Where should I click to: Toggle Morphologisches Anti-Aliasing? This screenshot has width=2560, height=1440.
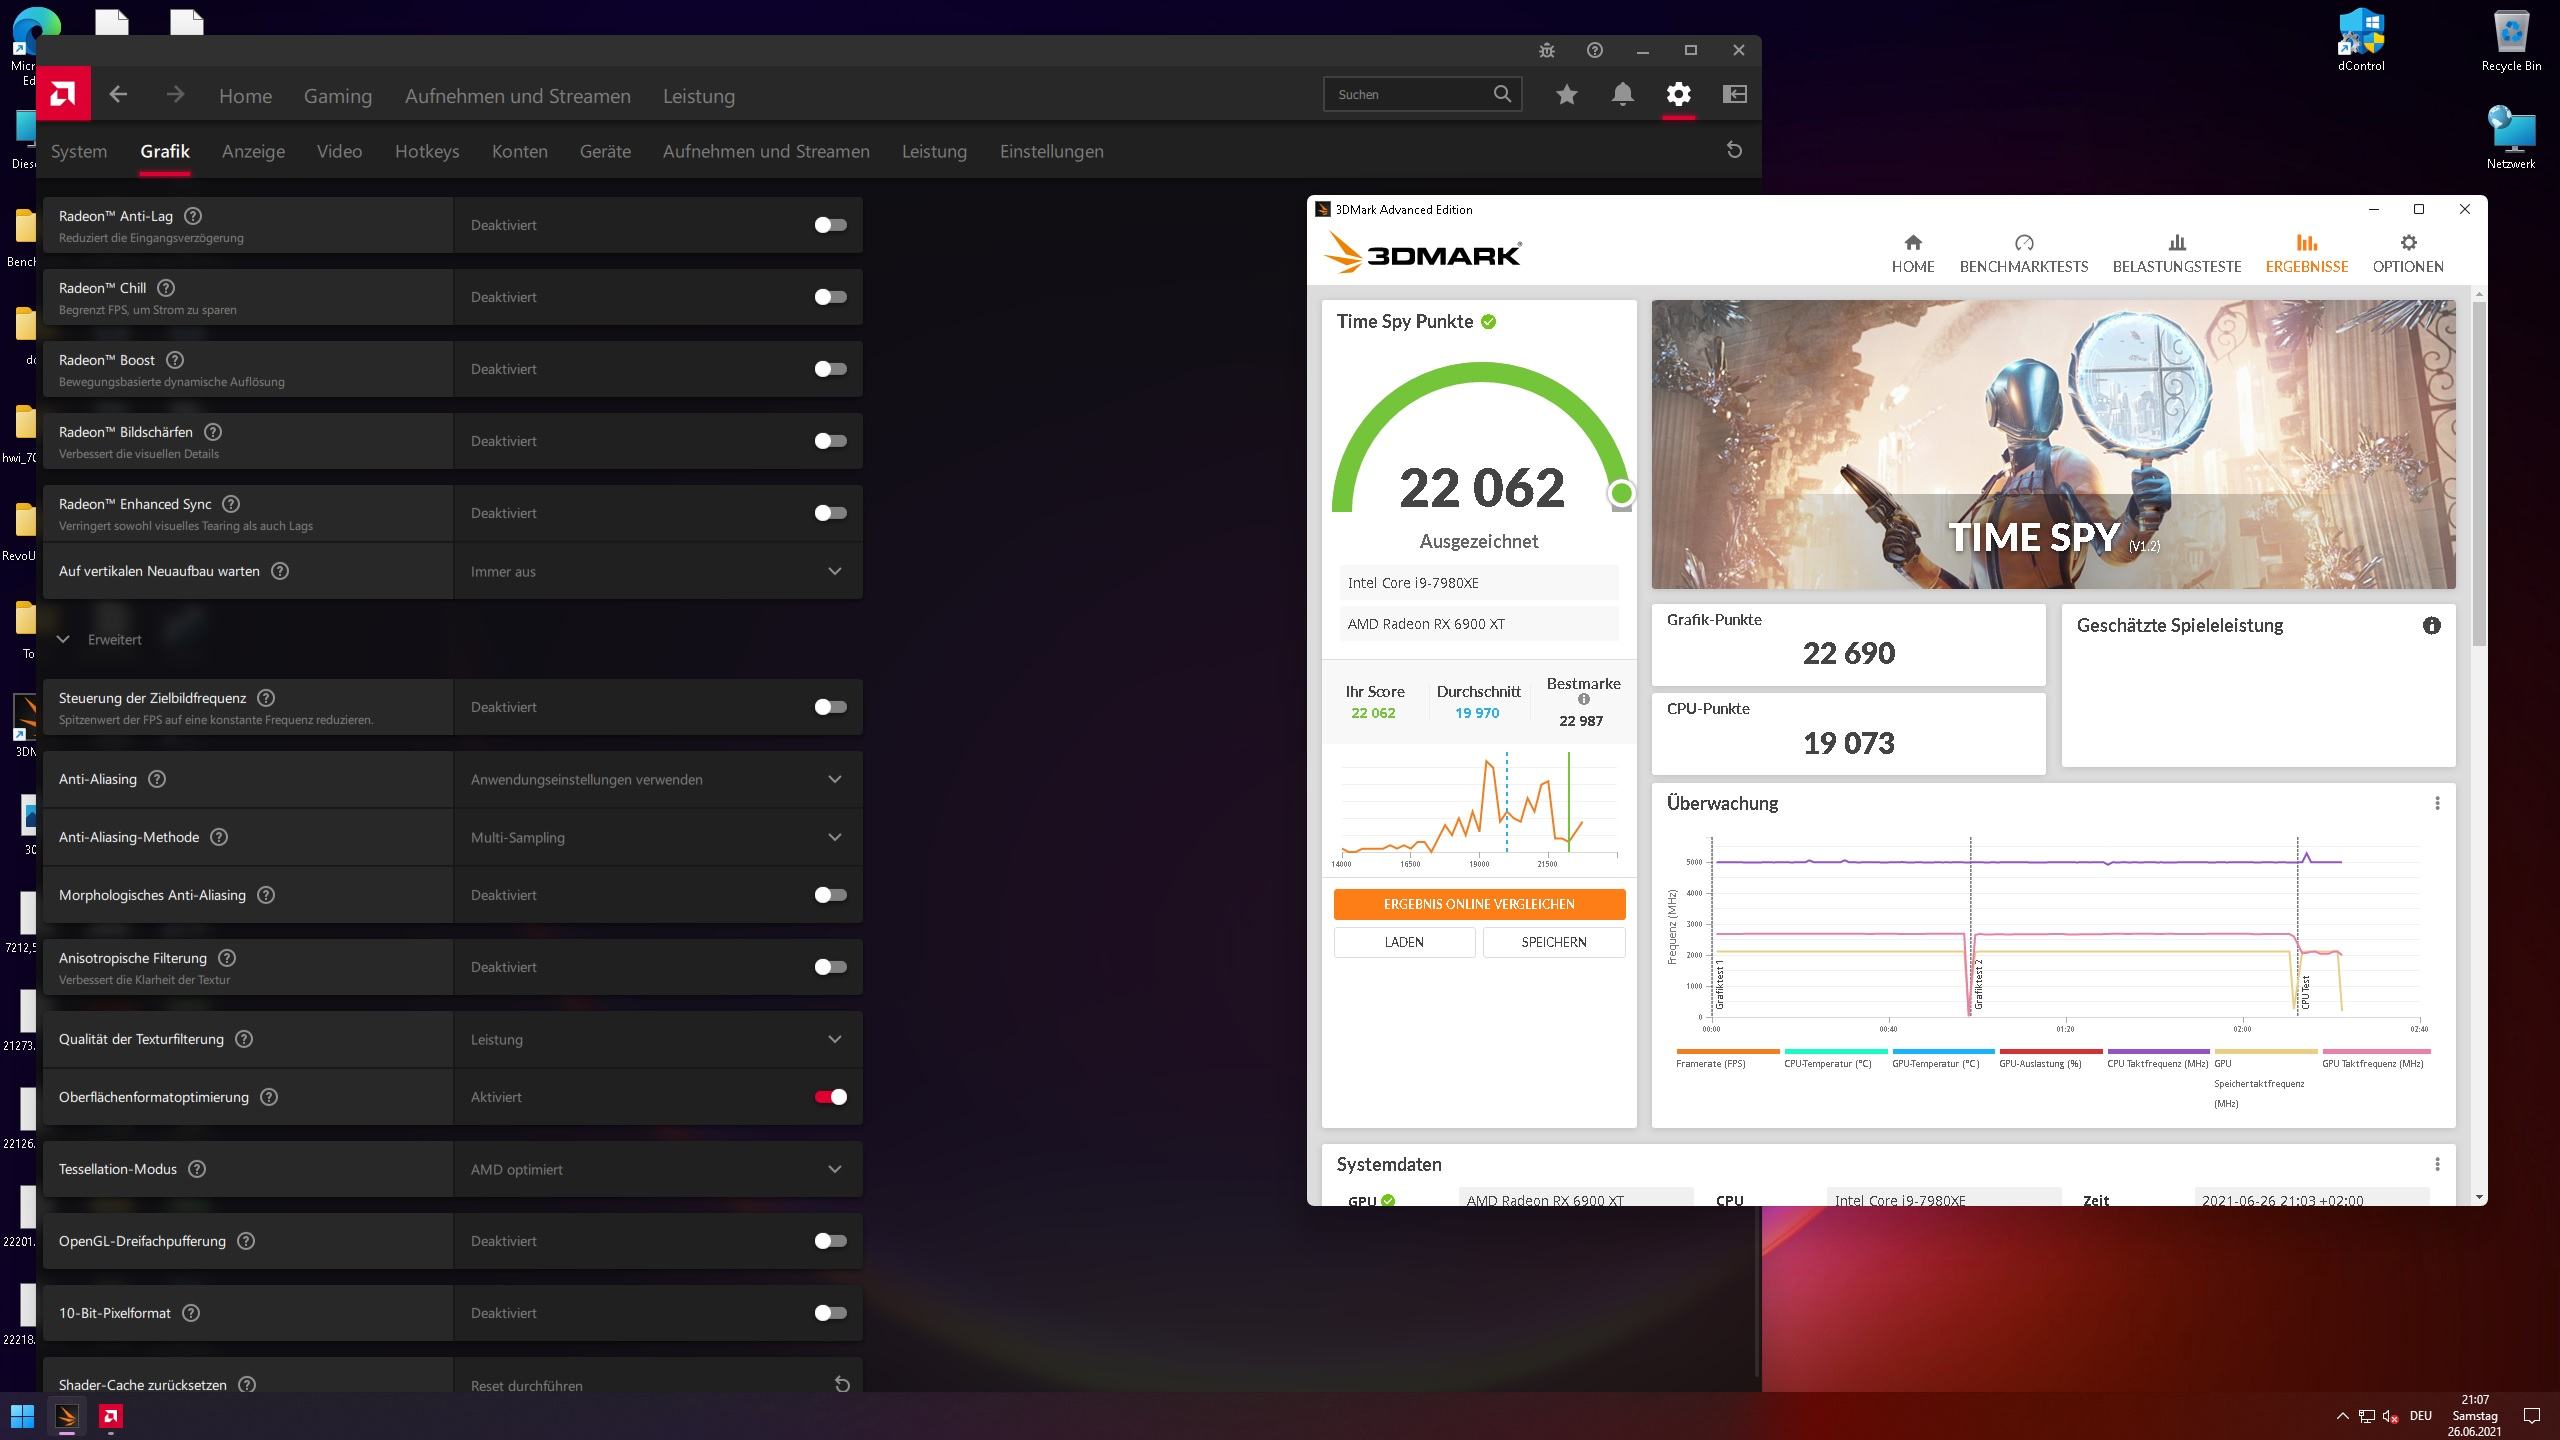[830, 895]
